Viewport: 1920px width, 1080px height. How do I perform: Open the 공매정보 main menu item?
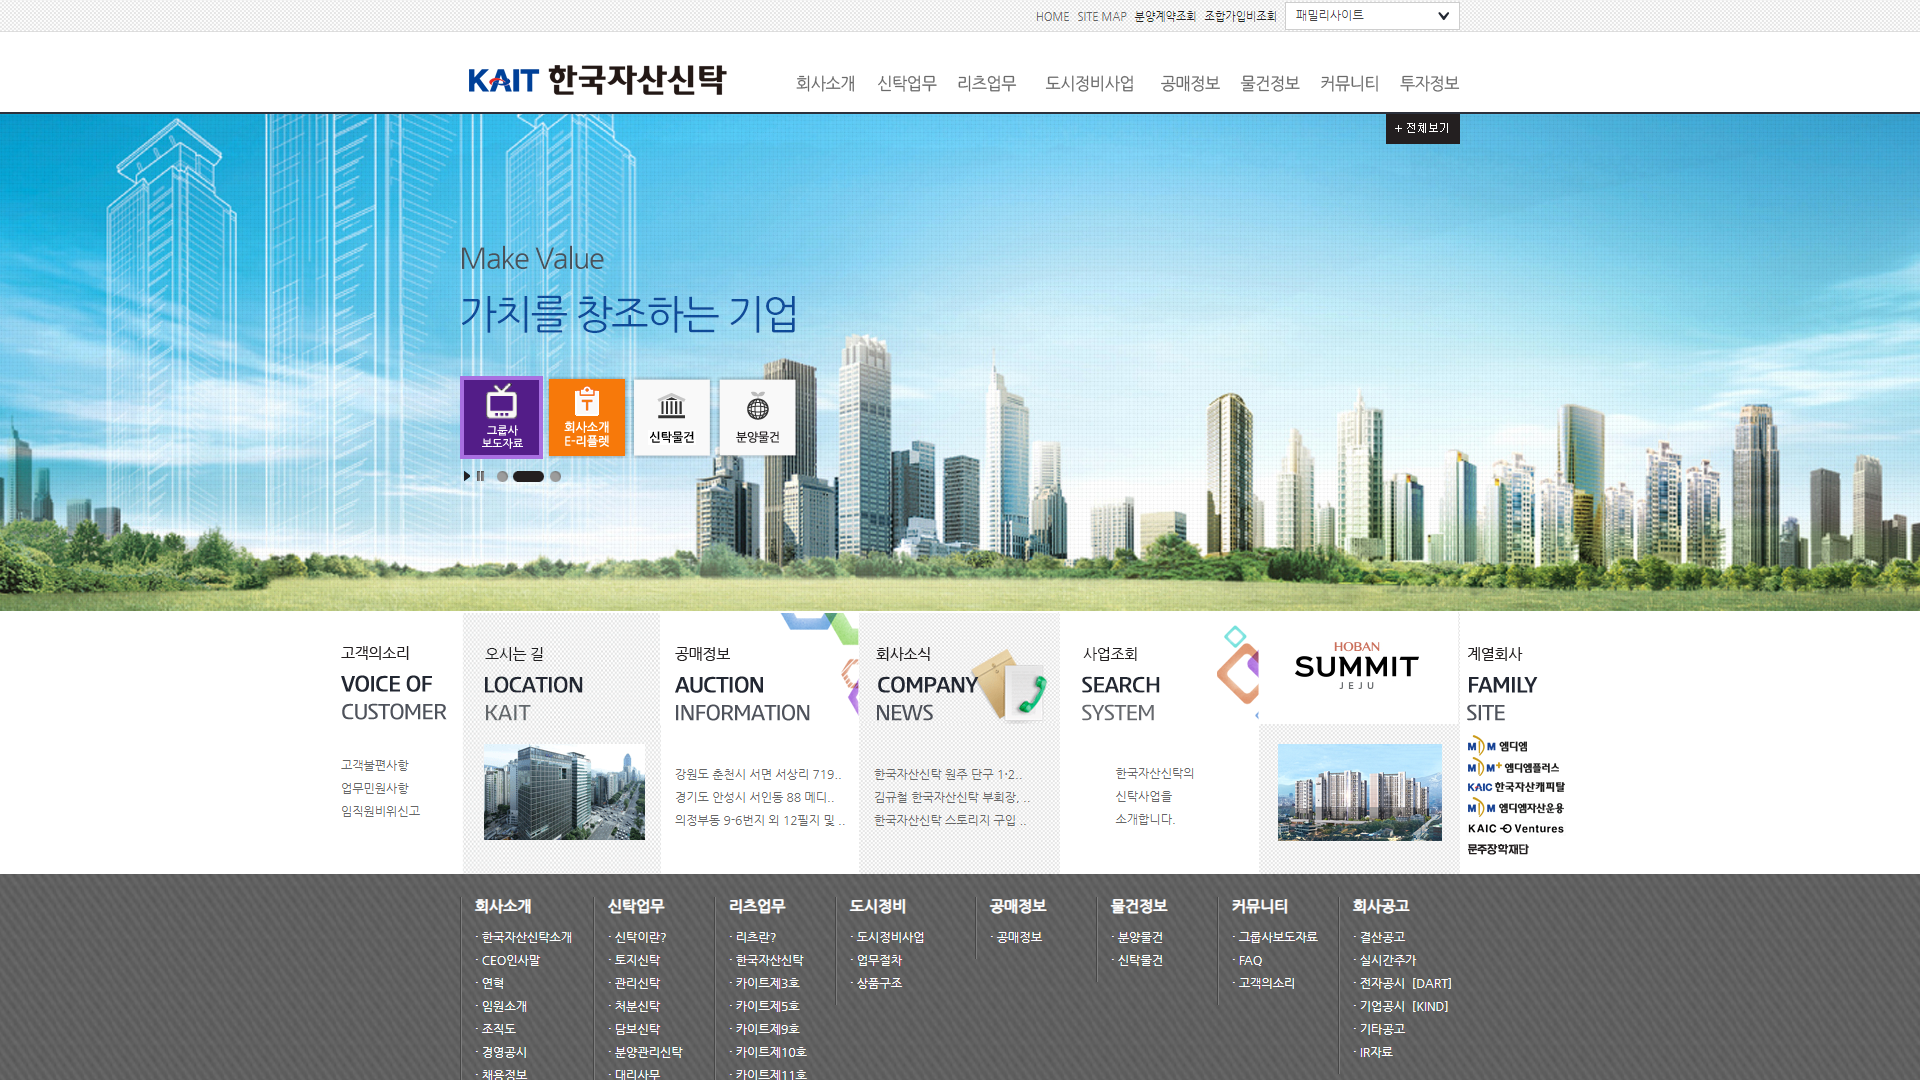click(1190, 83)
